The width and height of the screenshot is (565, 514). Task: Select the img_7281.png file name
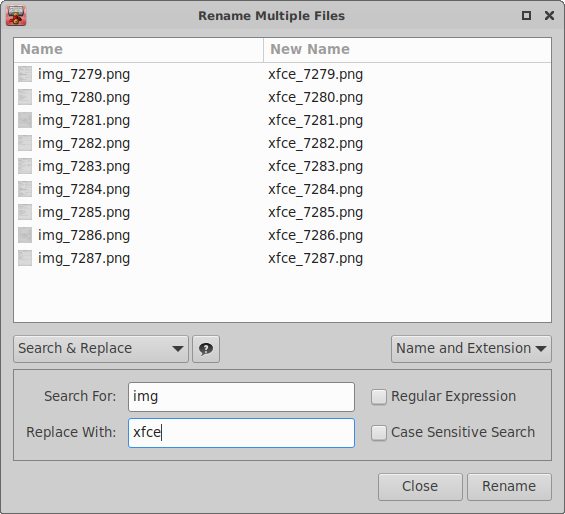84,121
